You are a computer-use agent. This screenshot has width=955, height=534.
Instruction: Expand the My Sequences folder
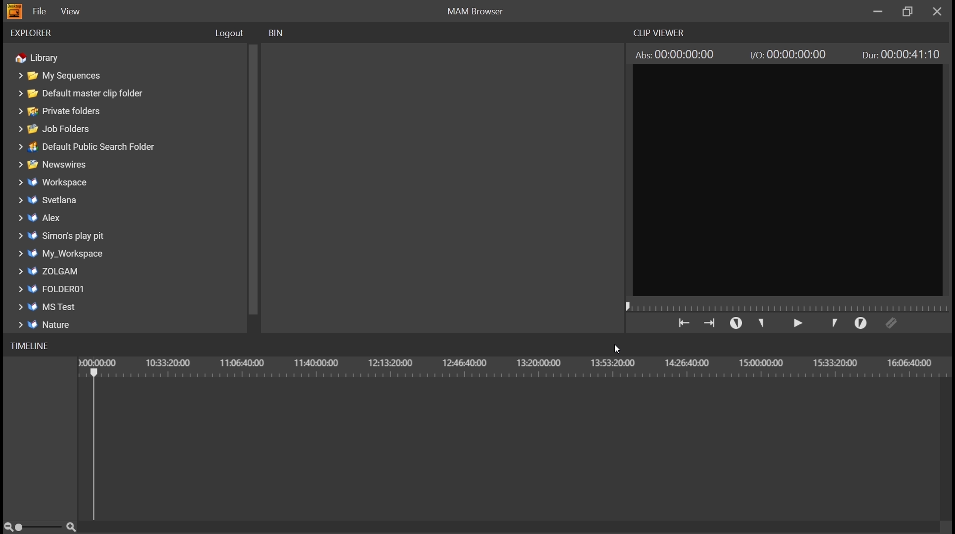coord(21,76)
